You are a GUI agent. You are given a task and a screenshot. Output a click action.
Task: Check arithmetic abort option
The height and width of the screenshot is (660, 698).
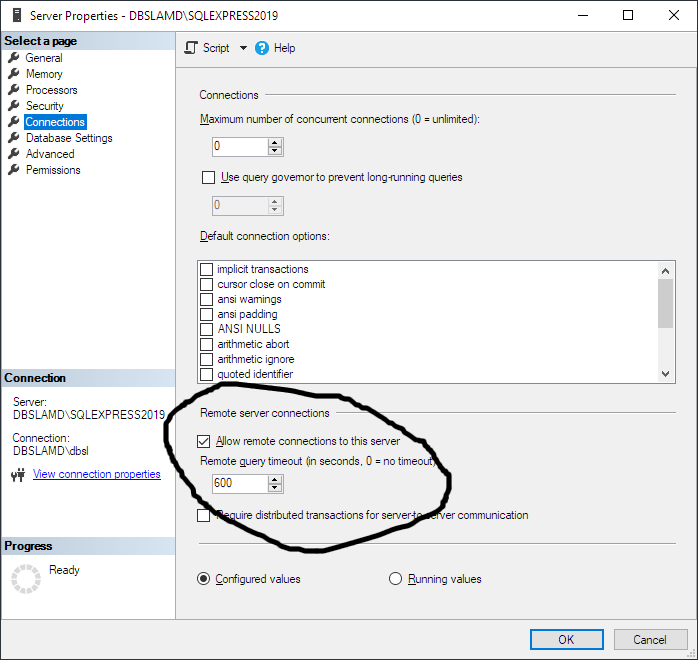click(x=206, y=344)
